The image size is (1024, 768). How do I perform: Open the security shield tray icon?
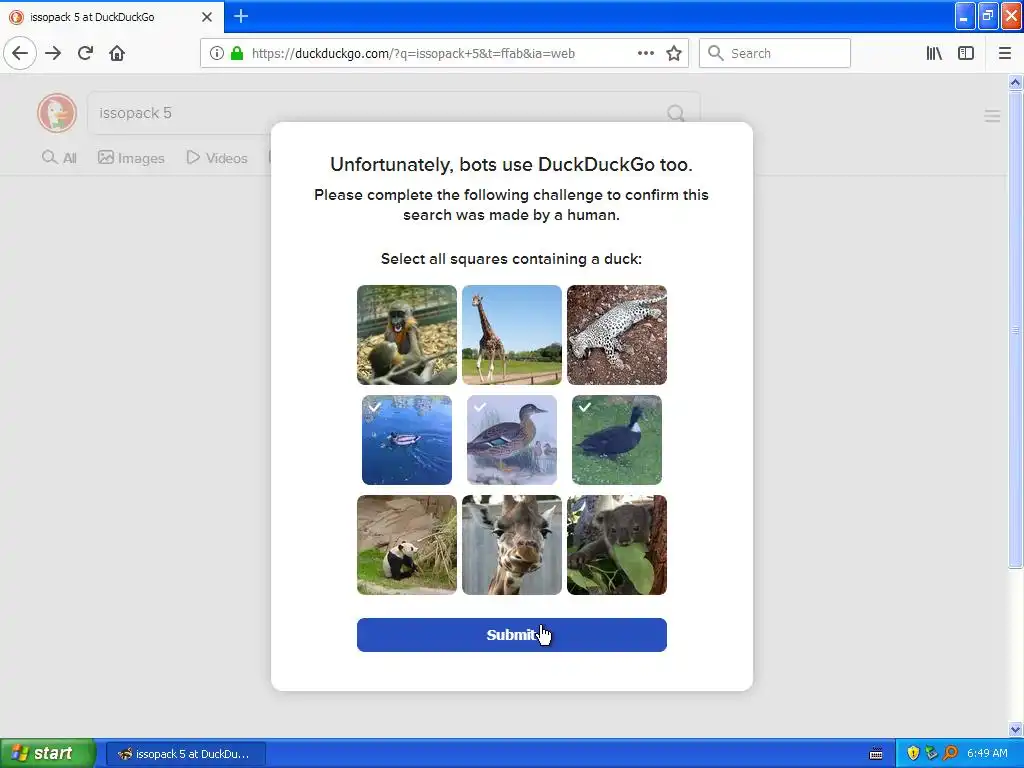point(913,754)
